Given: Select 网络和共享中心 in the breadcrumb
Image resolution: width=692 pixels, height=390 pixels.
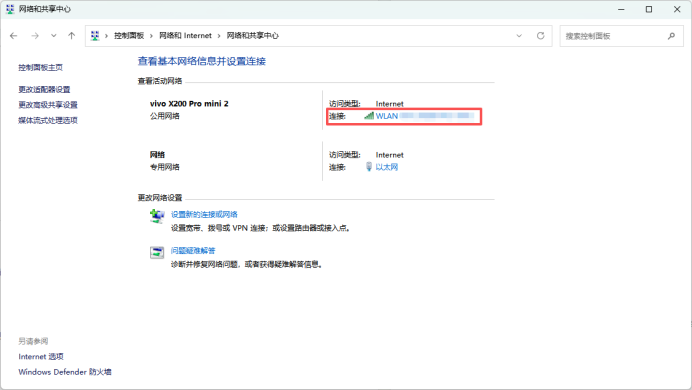Looking at the screenshot, I should (x=252, y=36).
